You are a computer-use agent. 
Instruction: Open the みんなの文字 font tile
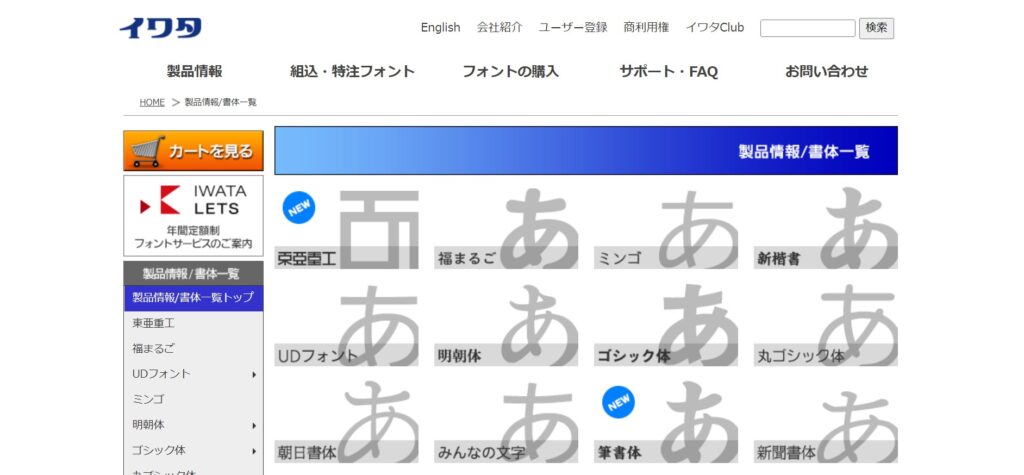click(x=506, y=421)
